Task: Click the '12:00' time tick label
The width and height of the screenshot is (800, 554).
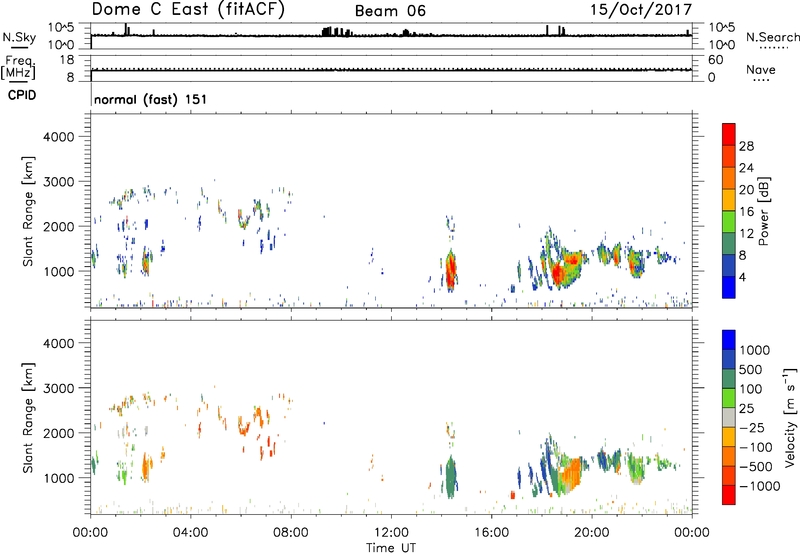Action: (391, 533)
